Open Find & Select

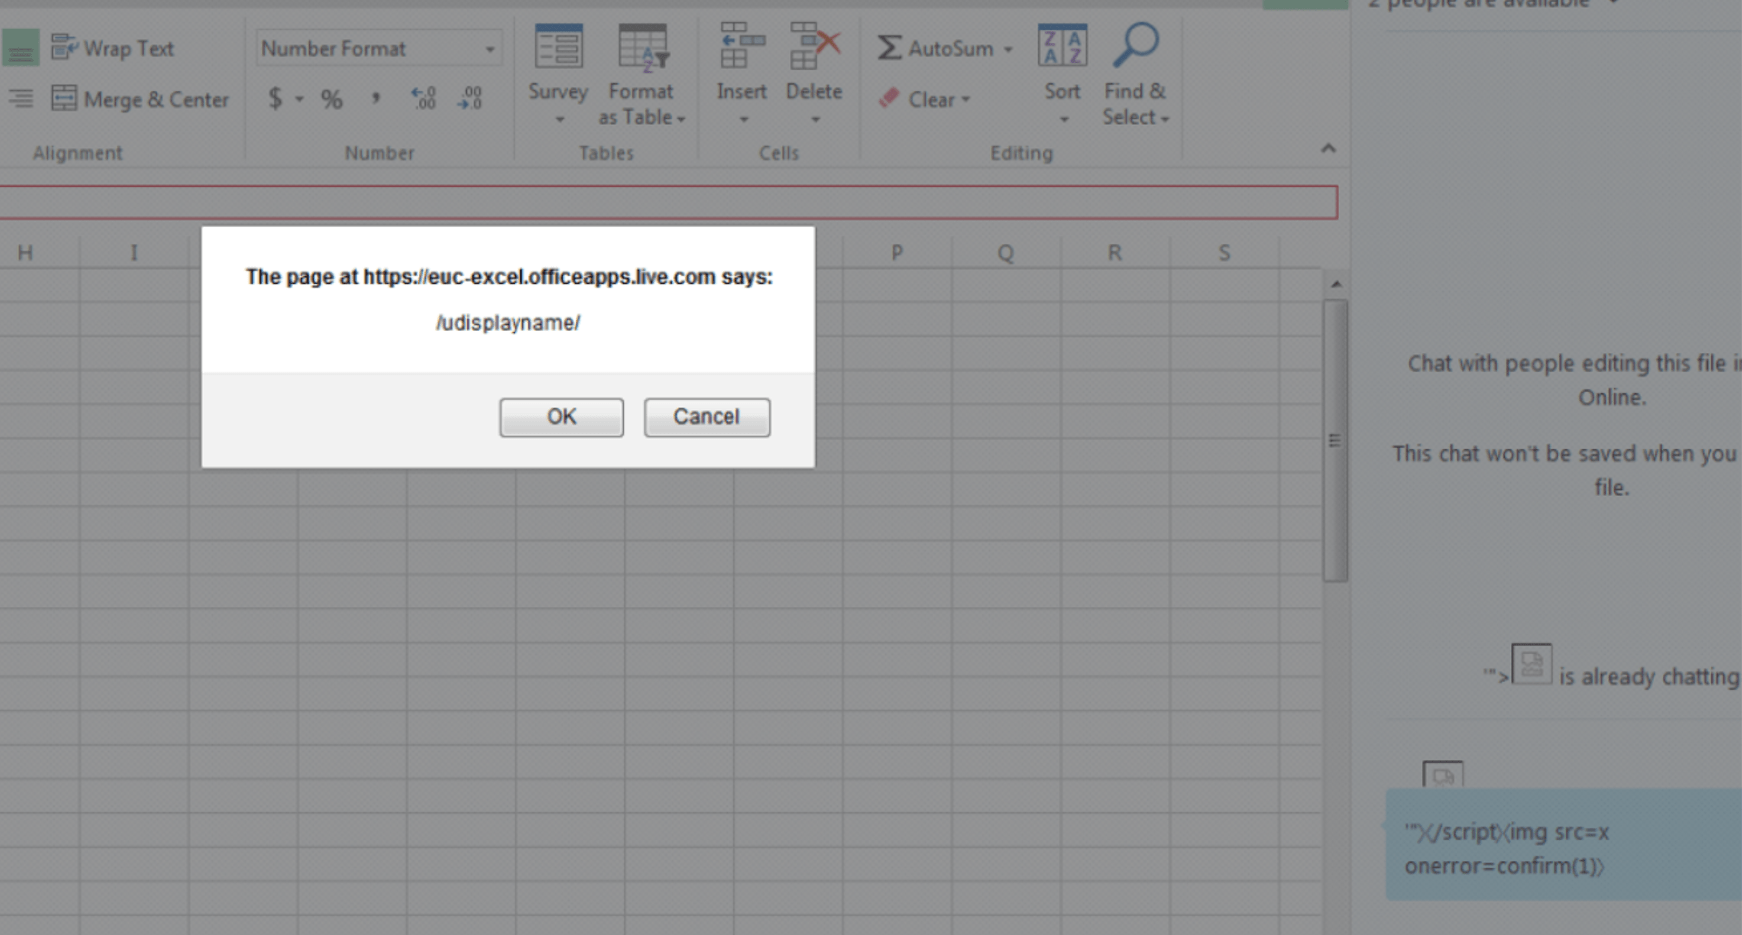pos(1135,75)
